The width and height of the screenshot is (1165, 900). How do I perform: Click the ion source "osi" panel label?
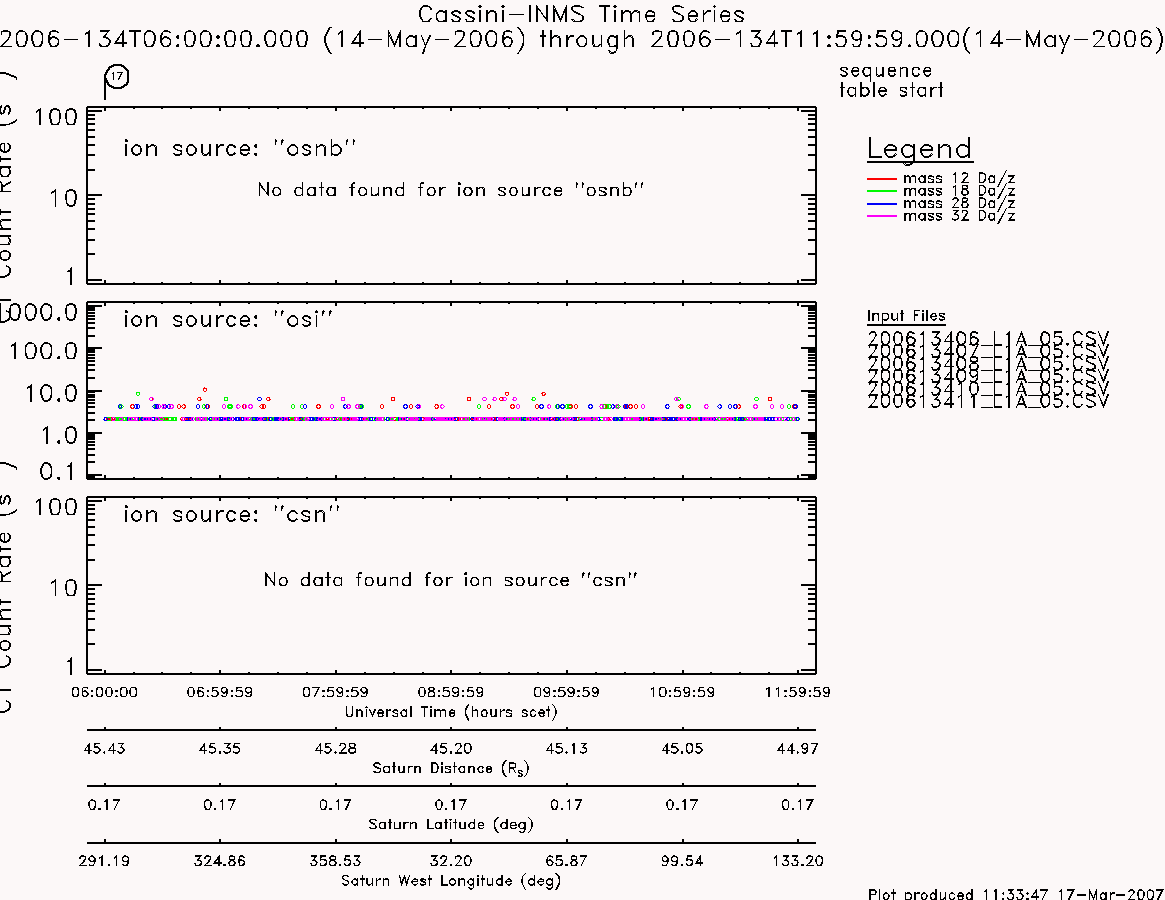(x=227, y=320)
